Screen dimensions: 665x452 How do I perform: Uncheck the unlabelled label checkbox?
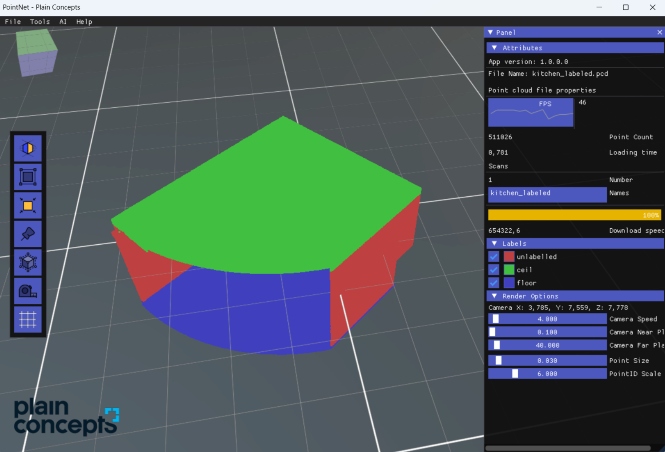click(x=493, y=256)
